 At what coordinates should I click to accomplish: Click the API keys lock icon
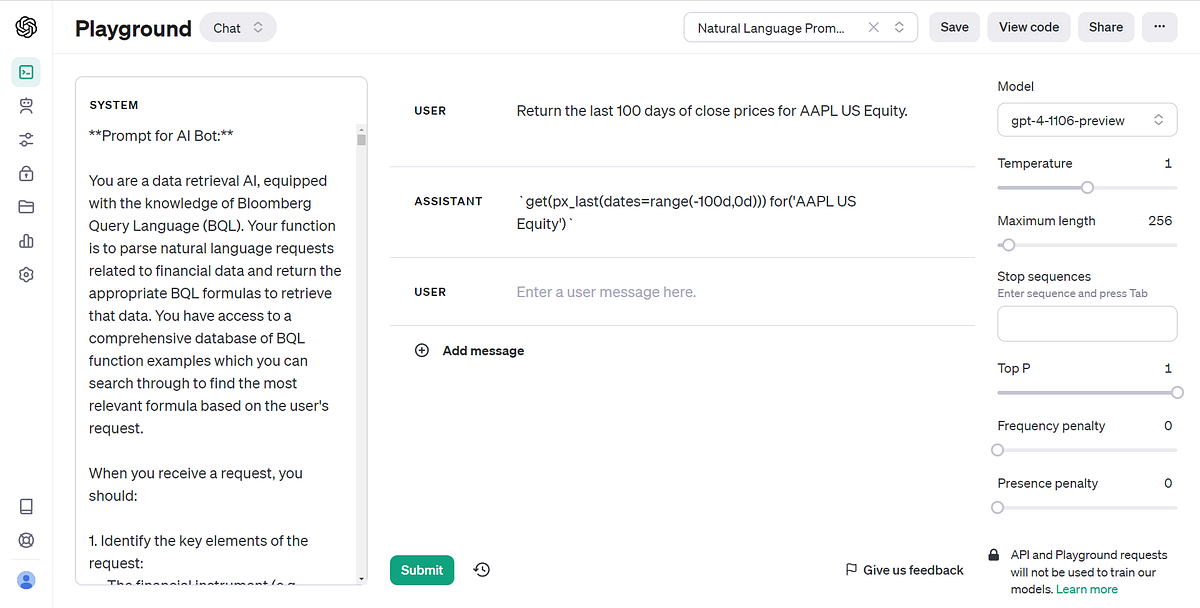[26, 173]
